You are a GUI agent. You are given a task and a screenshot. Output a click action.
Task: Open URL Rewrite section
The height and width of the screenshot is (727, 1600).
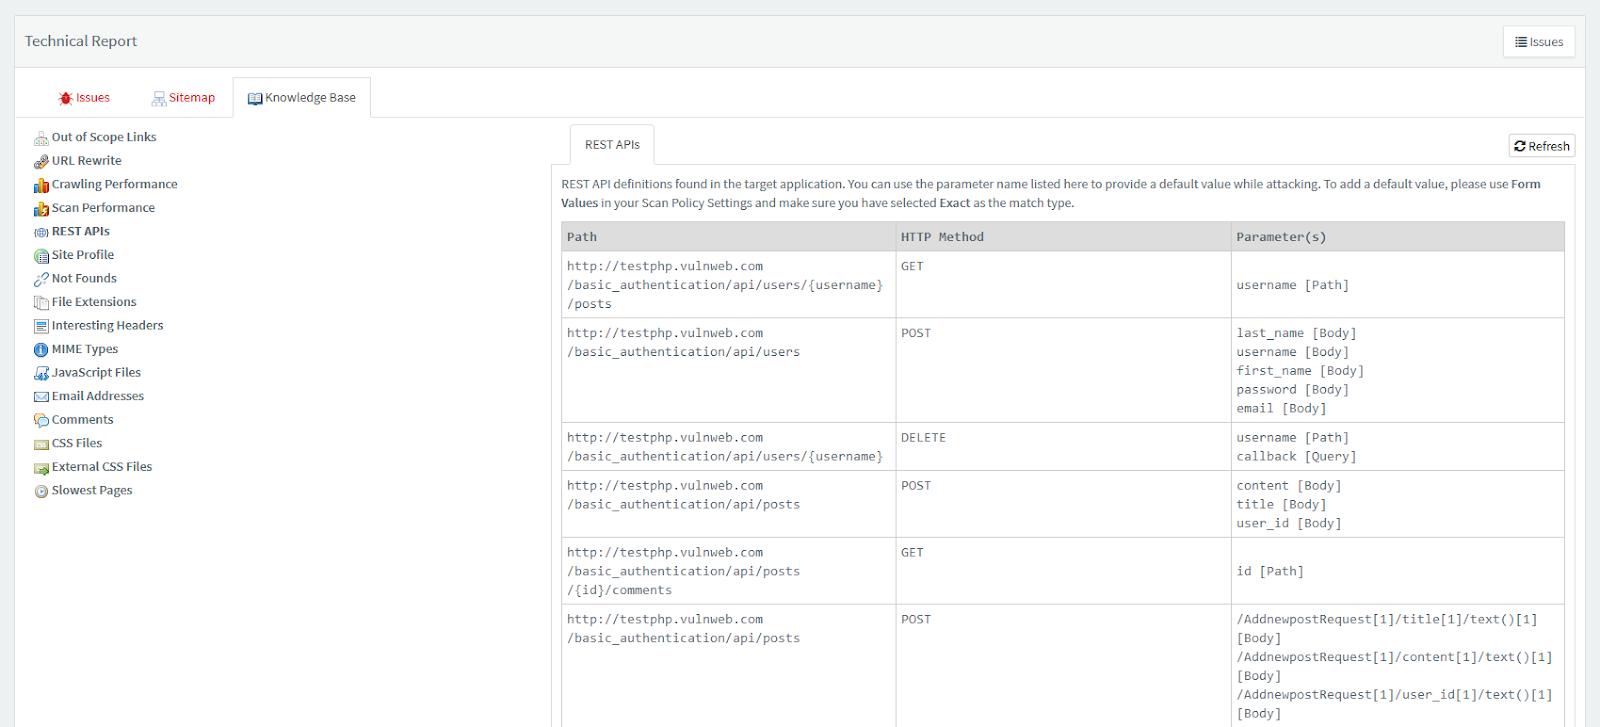[87, 160]
